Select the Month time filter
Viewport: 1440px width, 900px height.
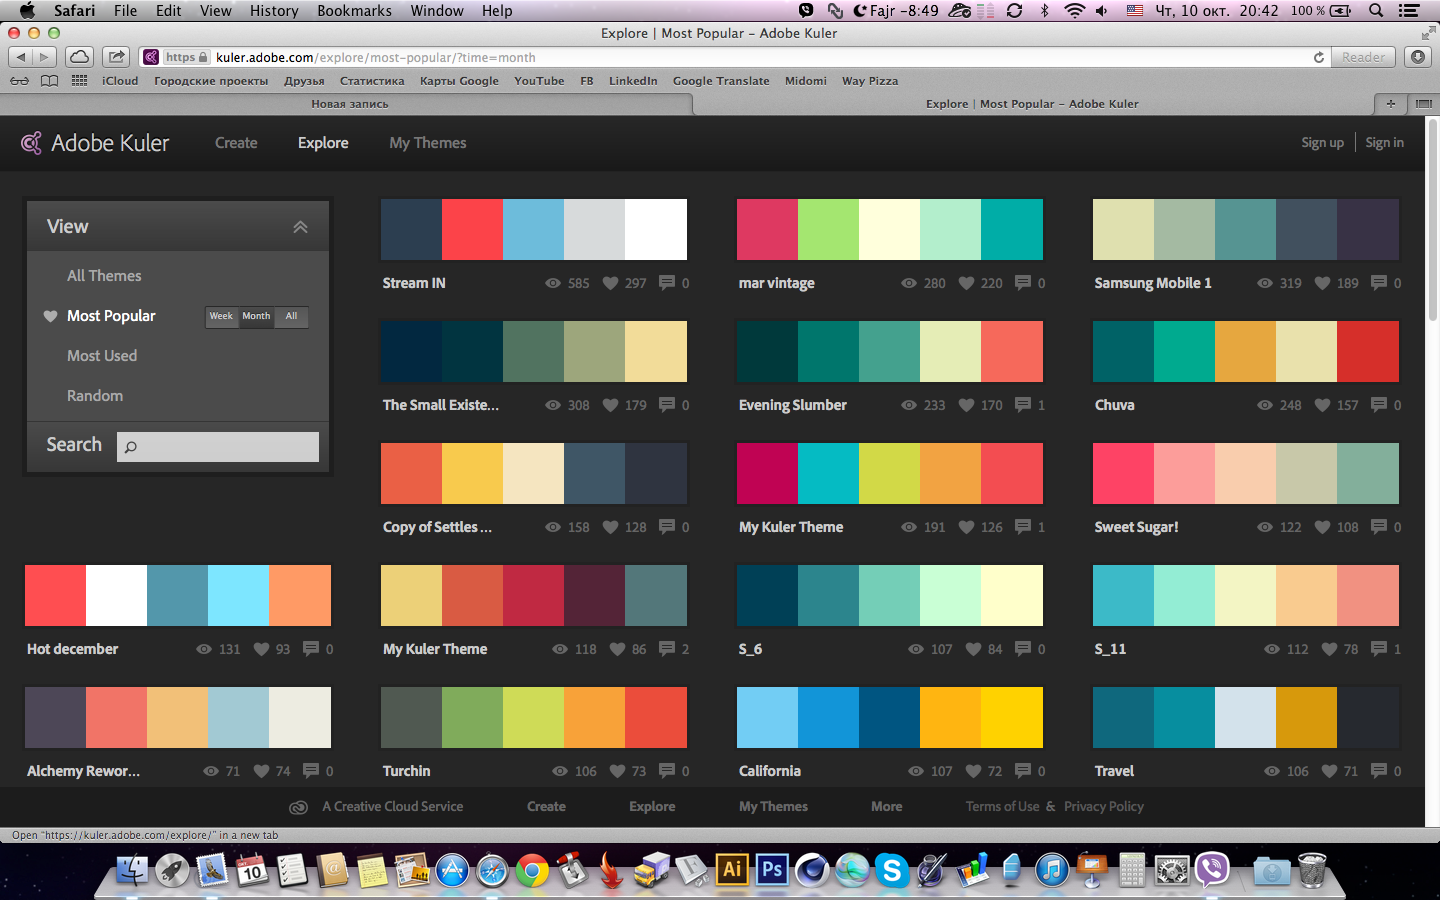[256, 316]
